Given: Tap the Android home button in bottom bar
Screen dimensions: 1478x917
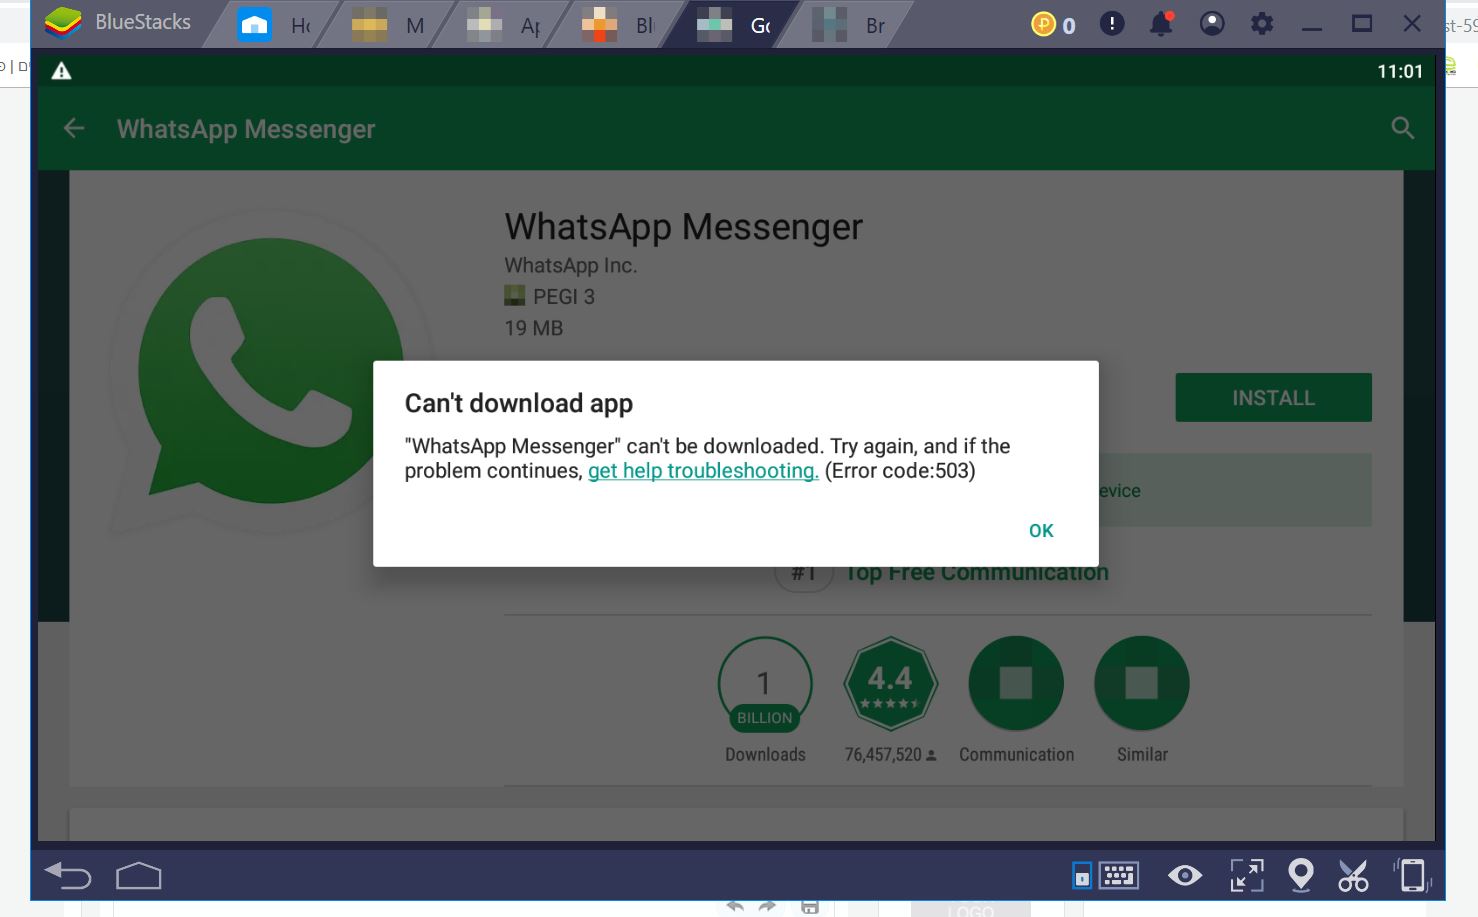Looking at the screenshot, I should pos(138,876).
